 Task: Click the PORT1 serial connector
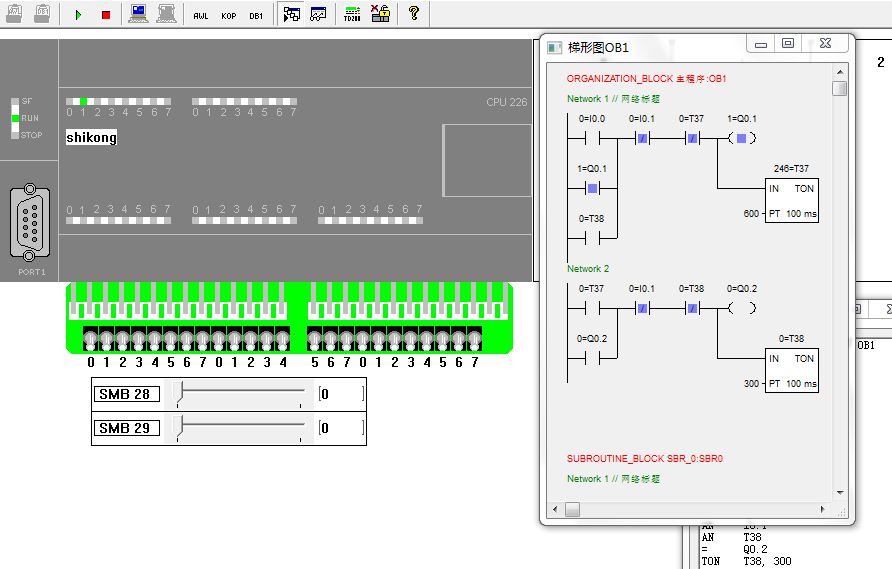tap(29, 222)
